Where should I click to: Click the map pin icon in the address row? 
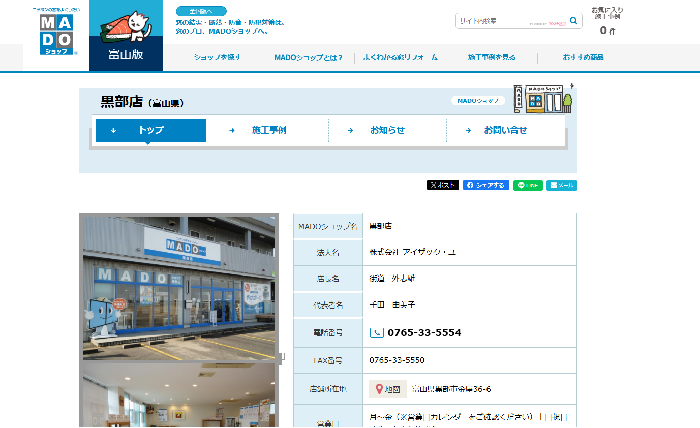379,389
